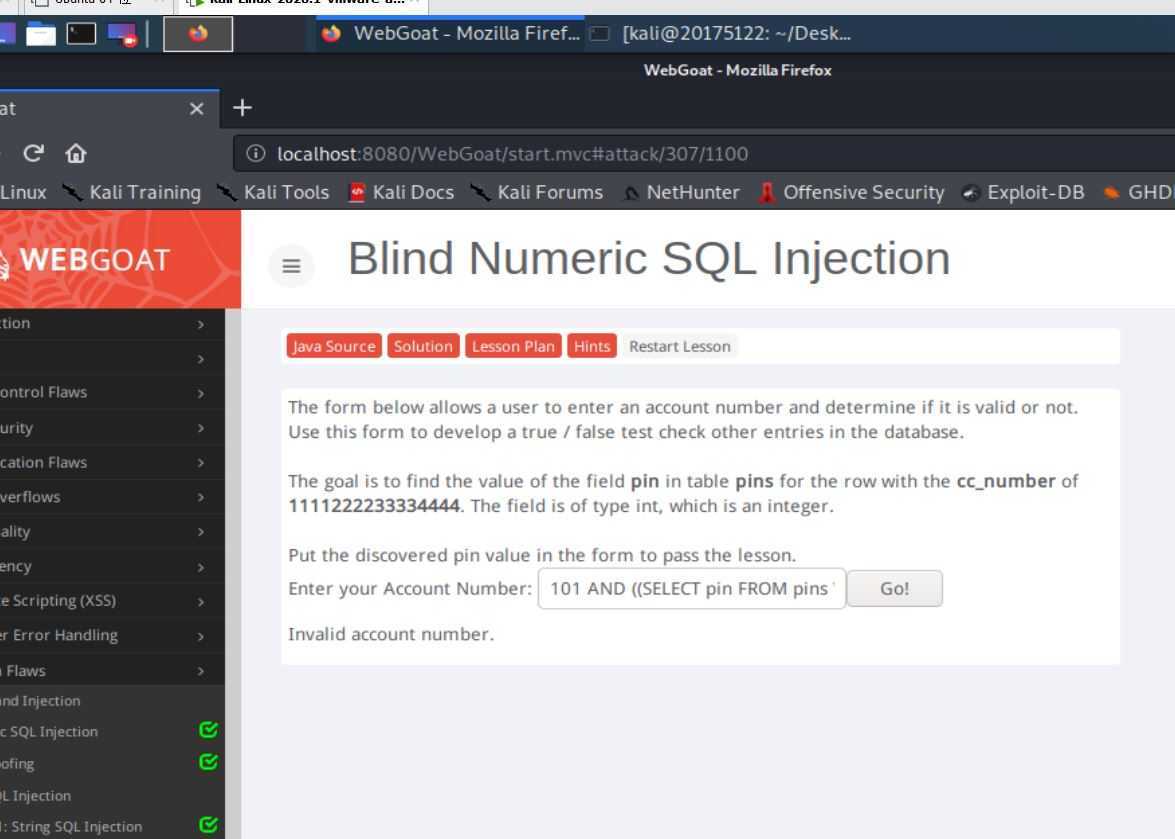Open the String SQL Injection lesson

coord(71,827)
